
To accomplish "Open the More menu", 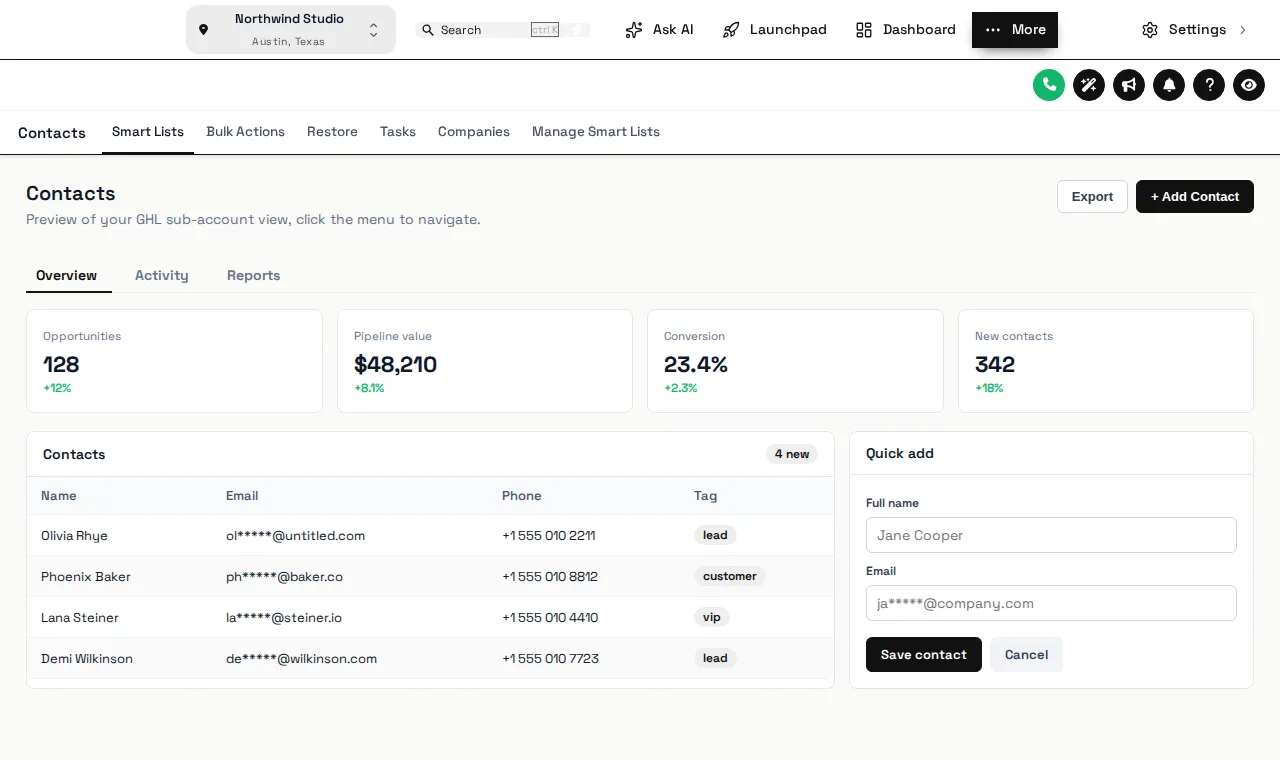I will pyautogui.click(x=1015, y=30).
